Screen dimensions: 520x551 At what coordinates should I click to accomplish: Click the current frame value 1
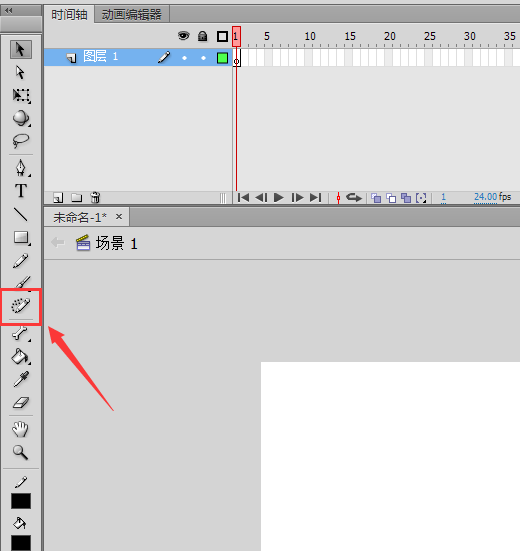[x=443, y=197]
